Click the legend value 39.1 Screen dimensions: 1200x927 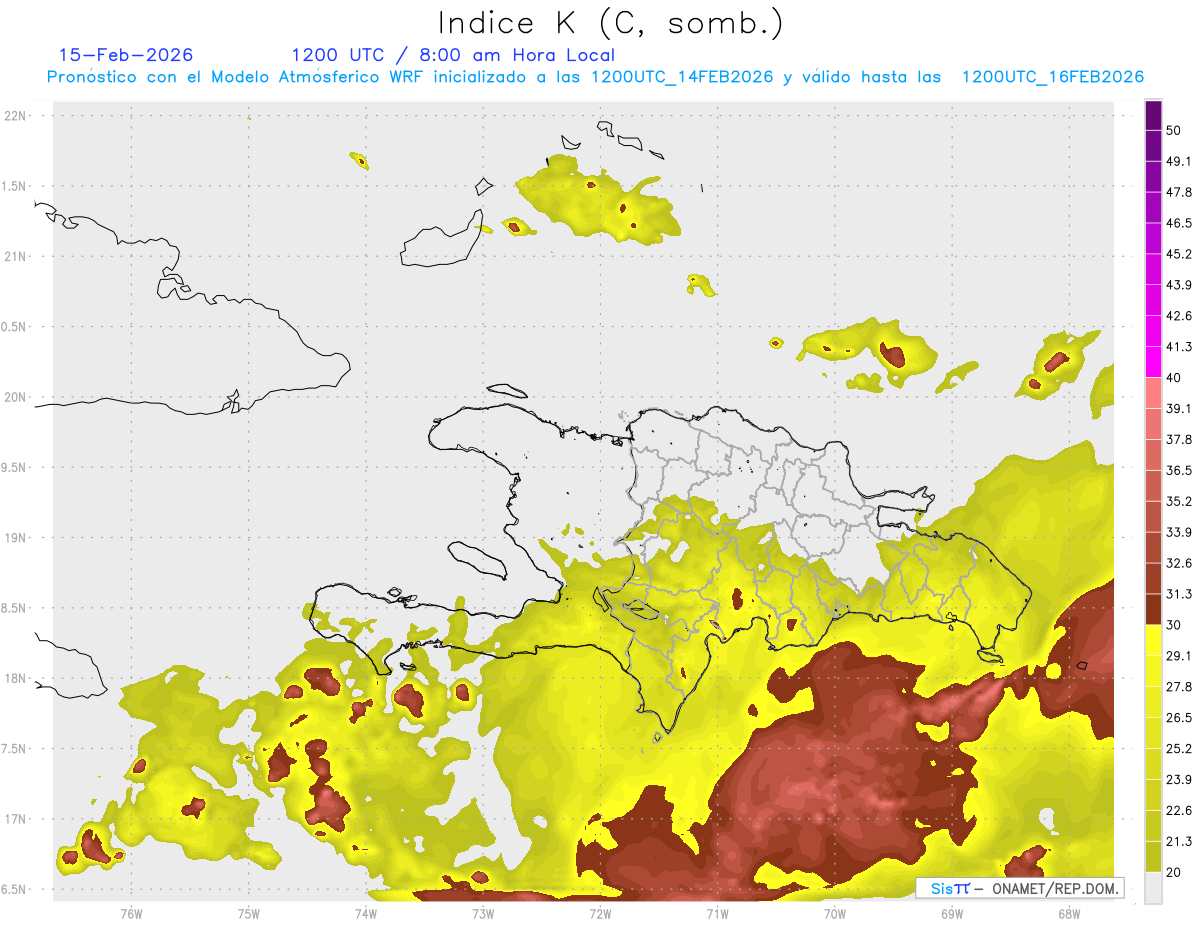[1179, 408]
